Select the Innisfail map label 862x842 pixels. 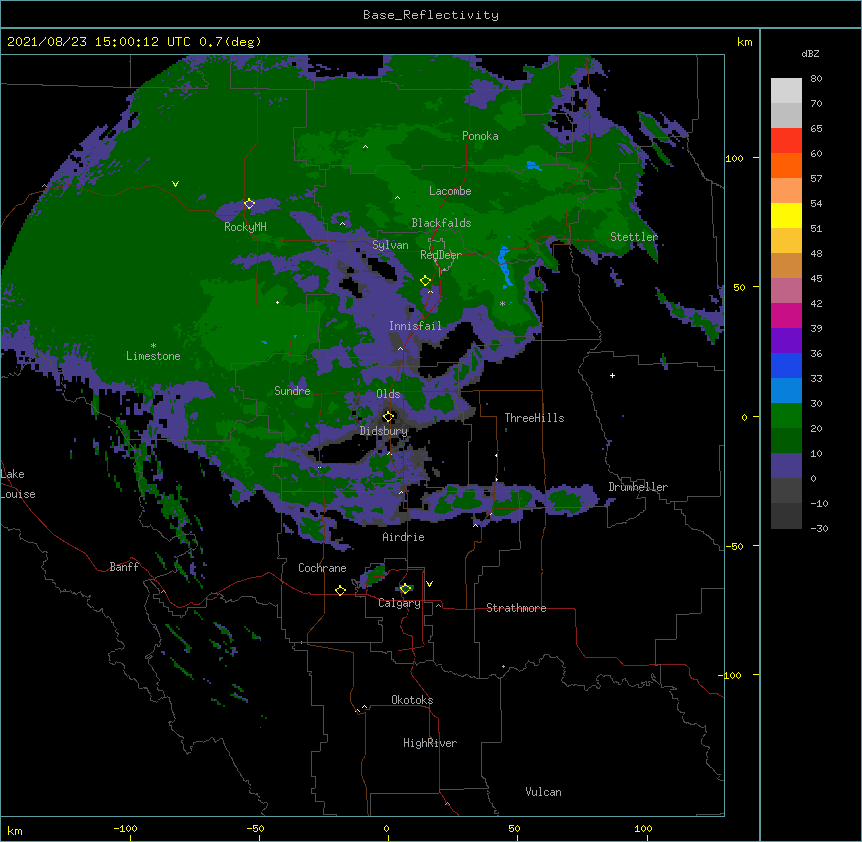point(415,326)
